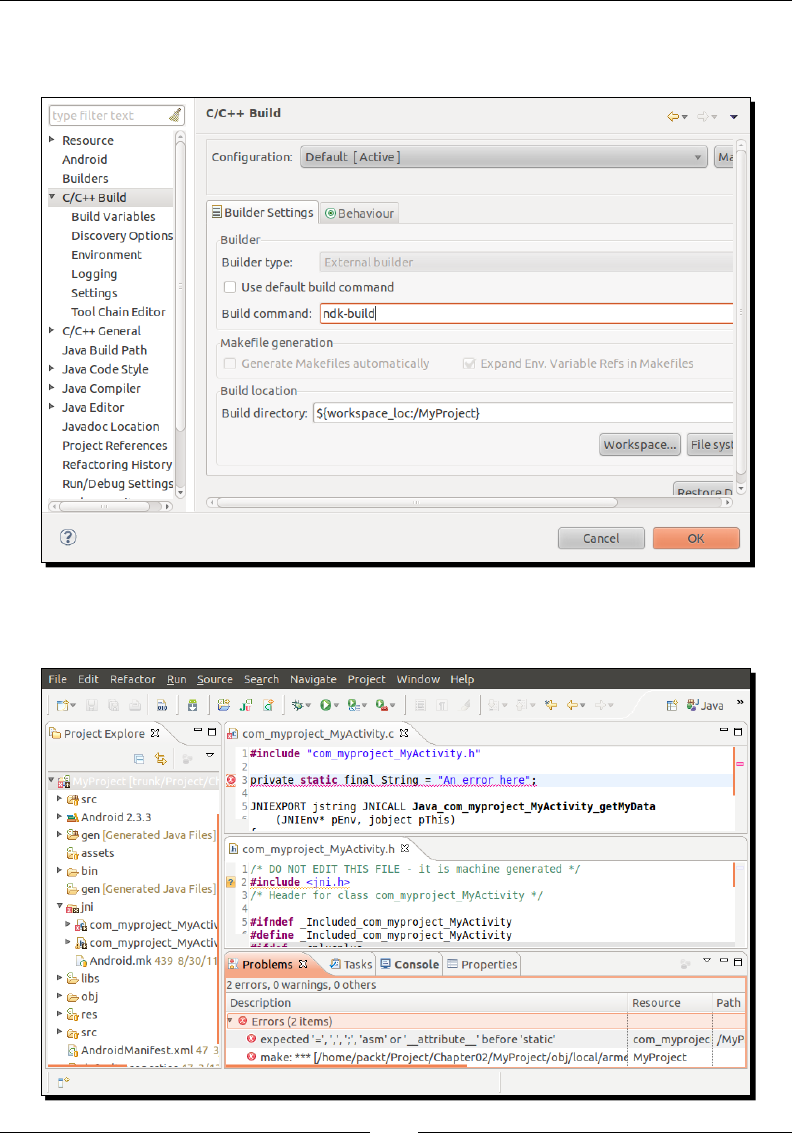Viewport: 792px width, 1142px height.
Task: Click the Print toolbar icon
Action: (136, 704)
